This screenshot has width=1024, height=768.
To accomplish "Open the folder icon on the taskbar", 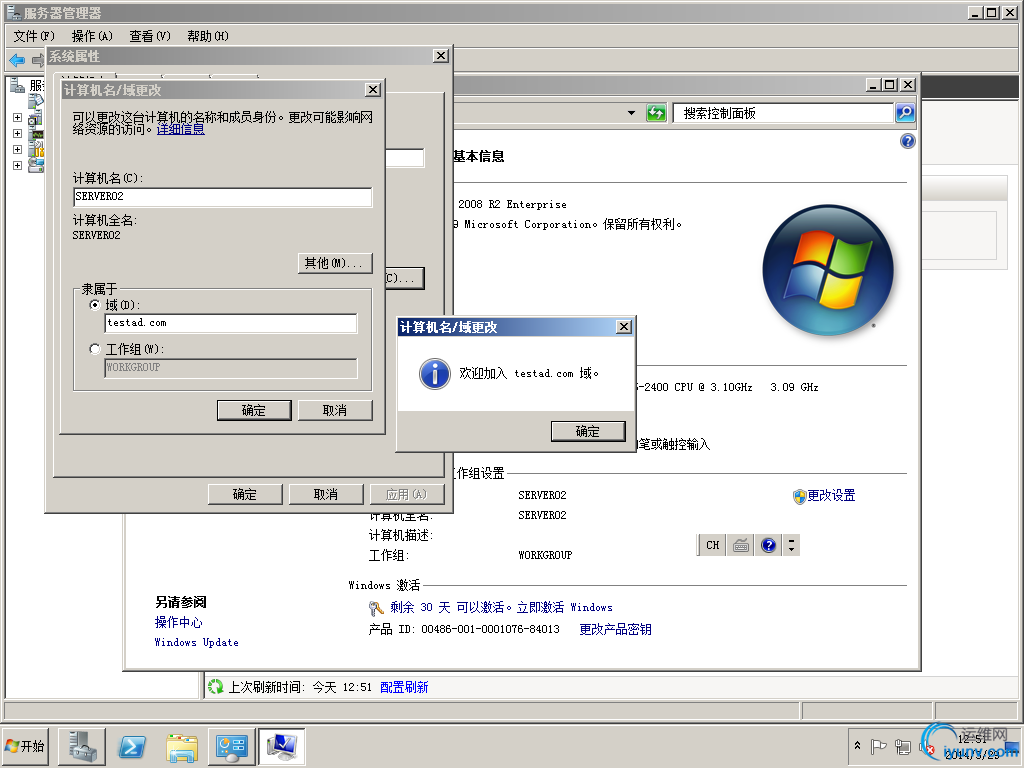I will coord(180,746).
